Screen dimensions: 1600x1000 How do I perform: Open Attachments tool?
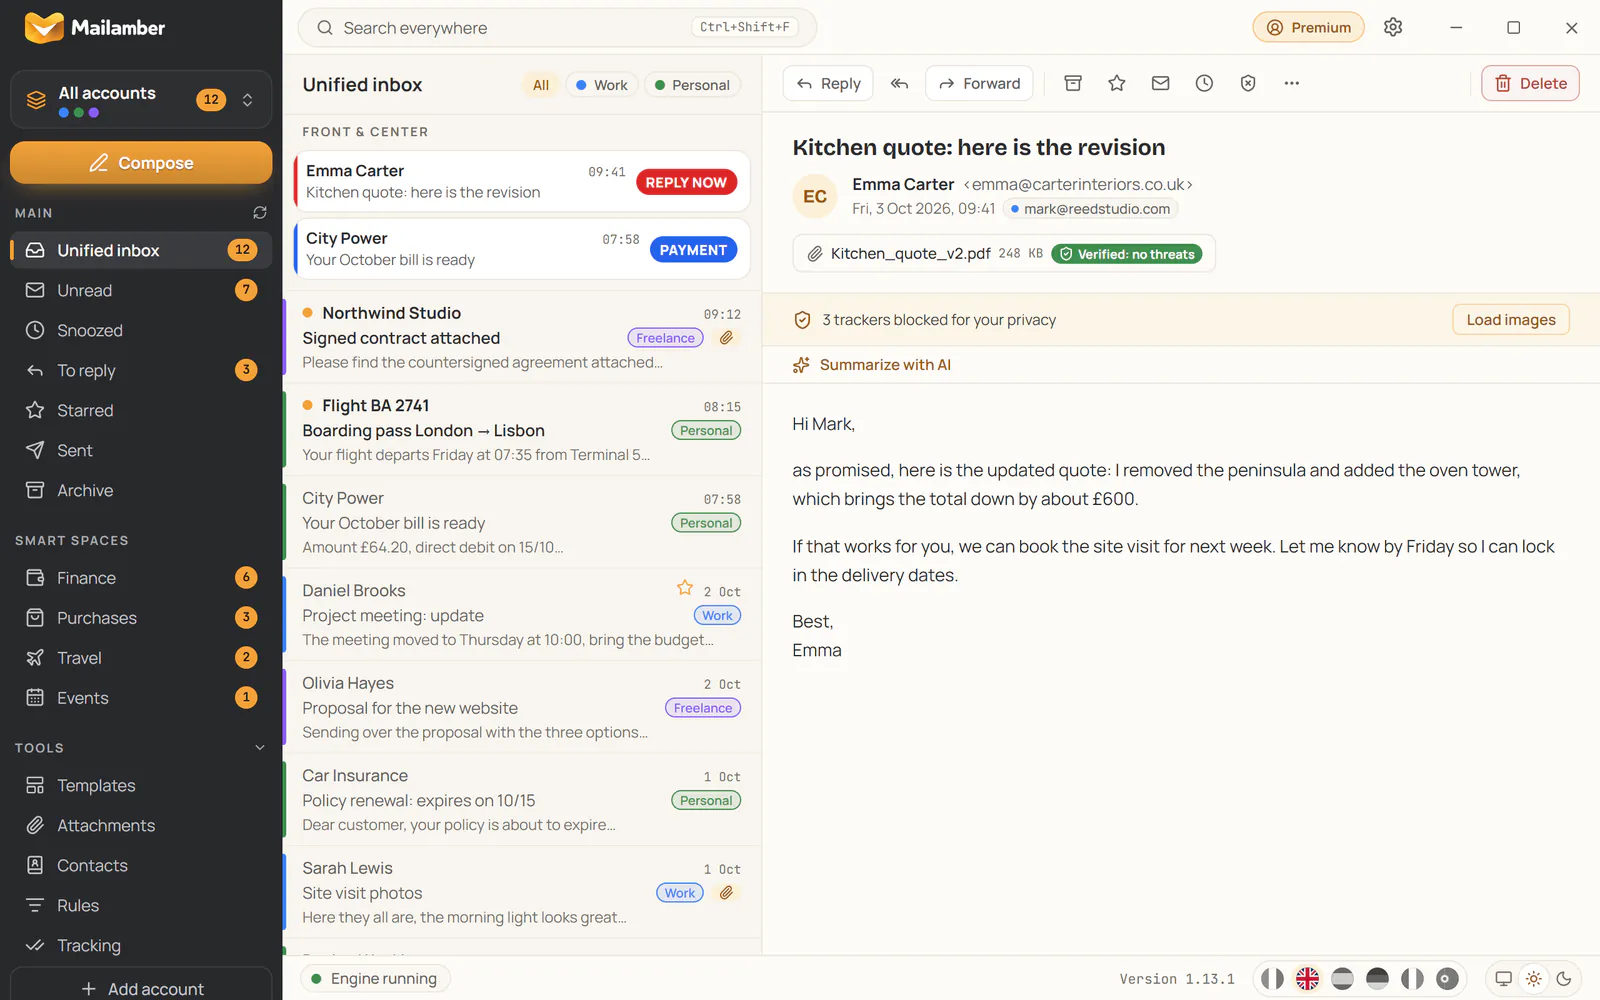(x=141, y=826)
